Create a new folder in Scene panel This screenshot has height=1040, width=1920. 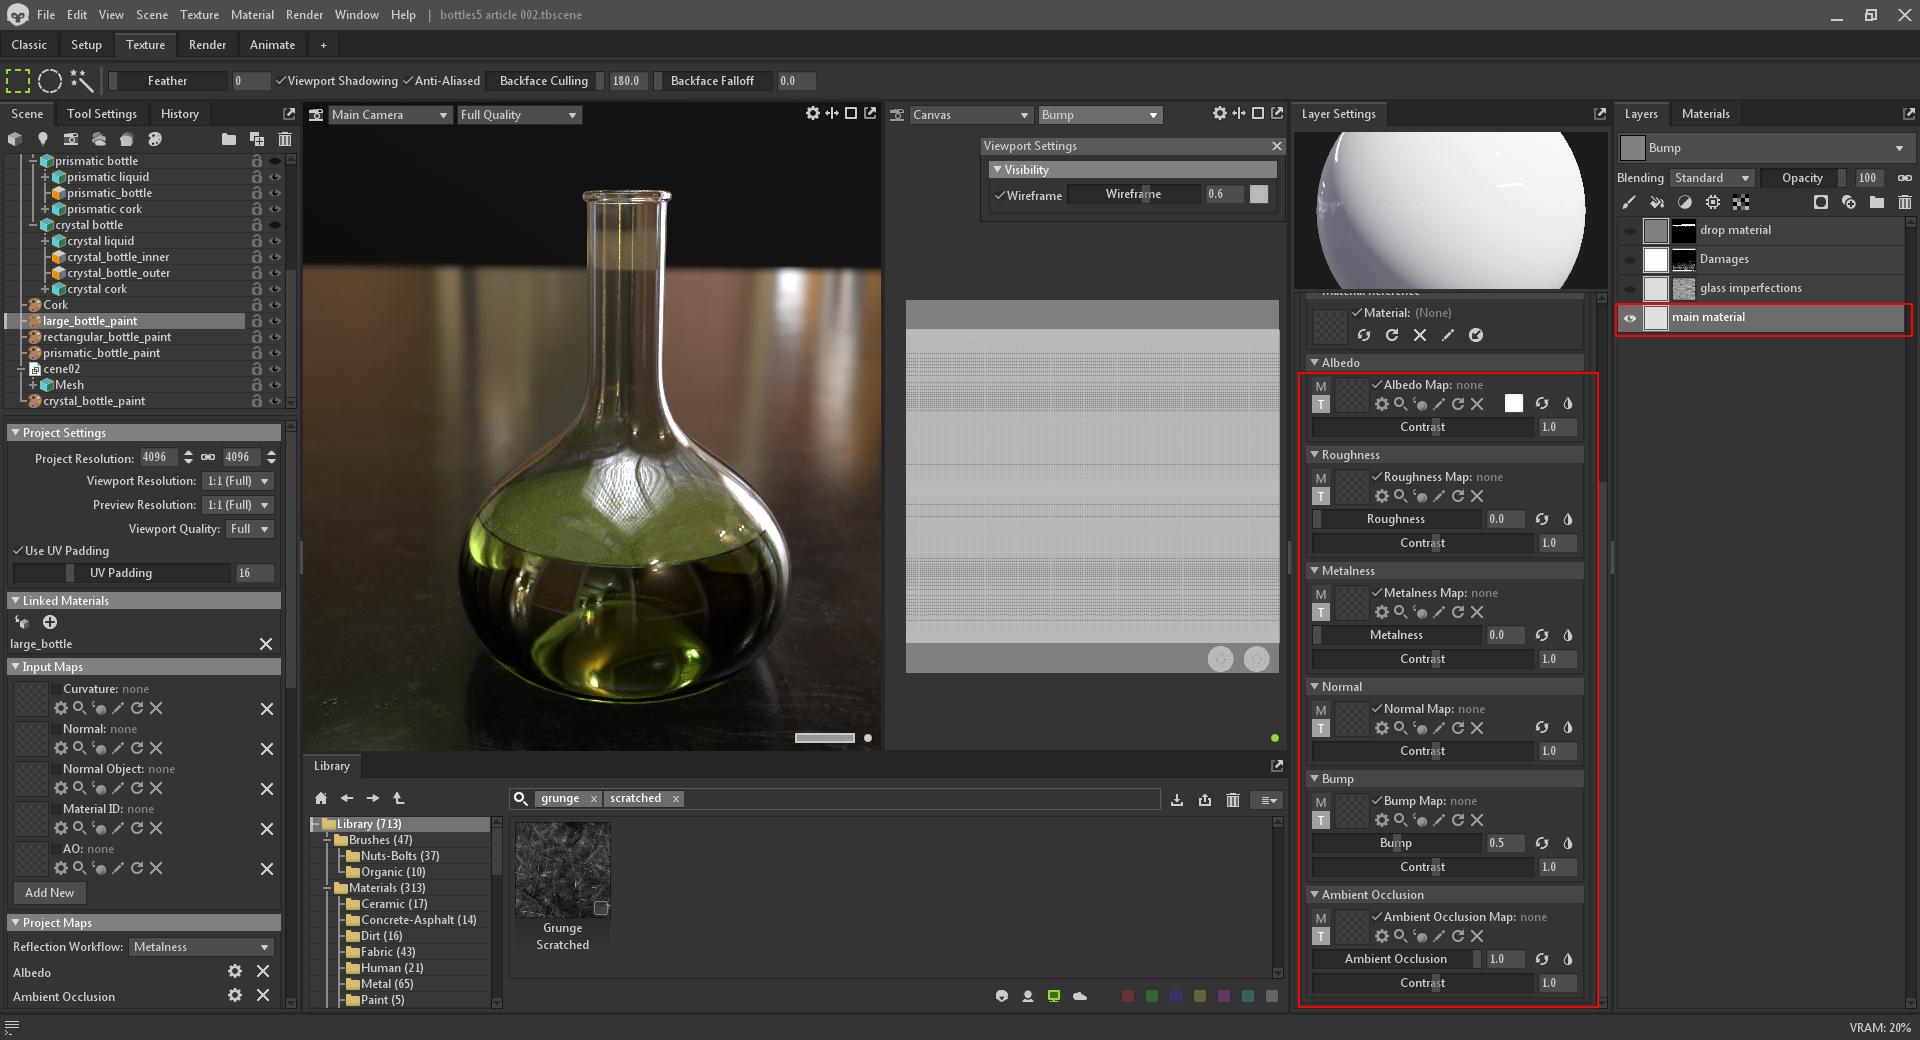pyautogui.click(x=229, y=139)
